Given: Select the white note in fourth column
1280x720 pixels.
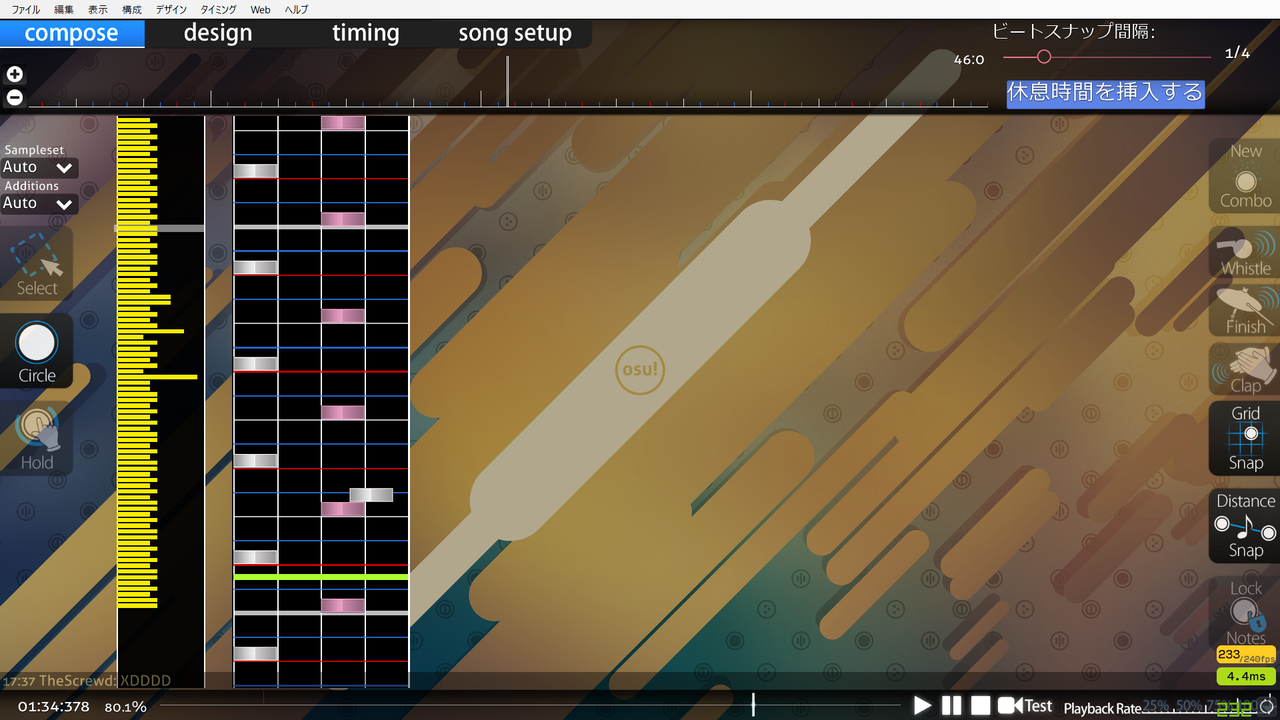Looking at the screenshot, I should tap(371, 495).
